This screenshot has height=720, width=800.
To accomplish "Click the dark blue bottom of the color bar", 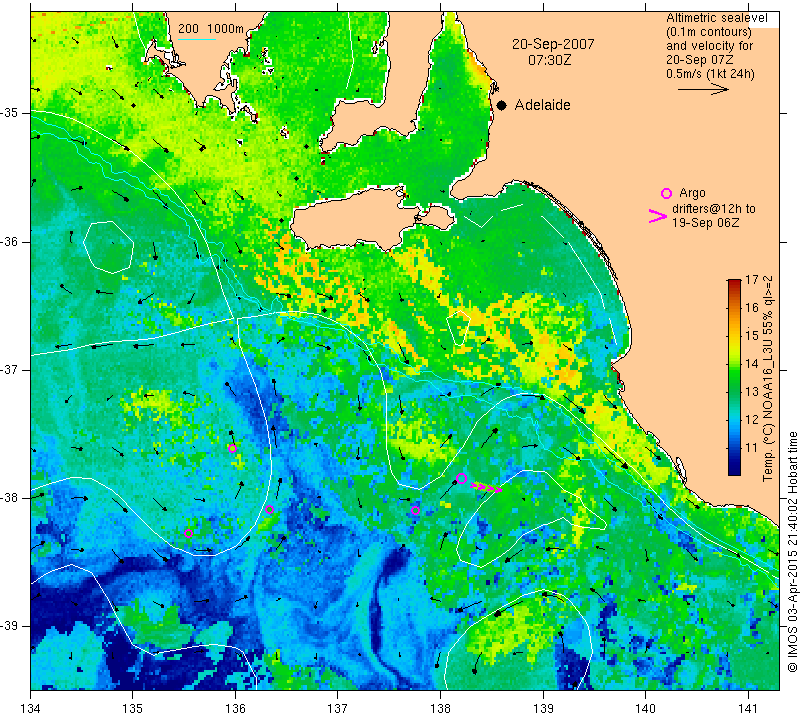I will [734, 468].
